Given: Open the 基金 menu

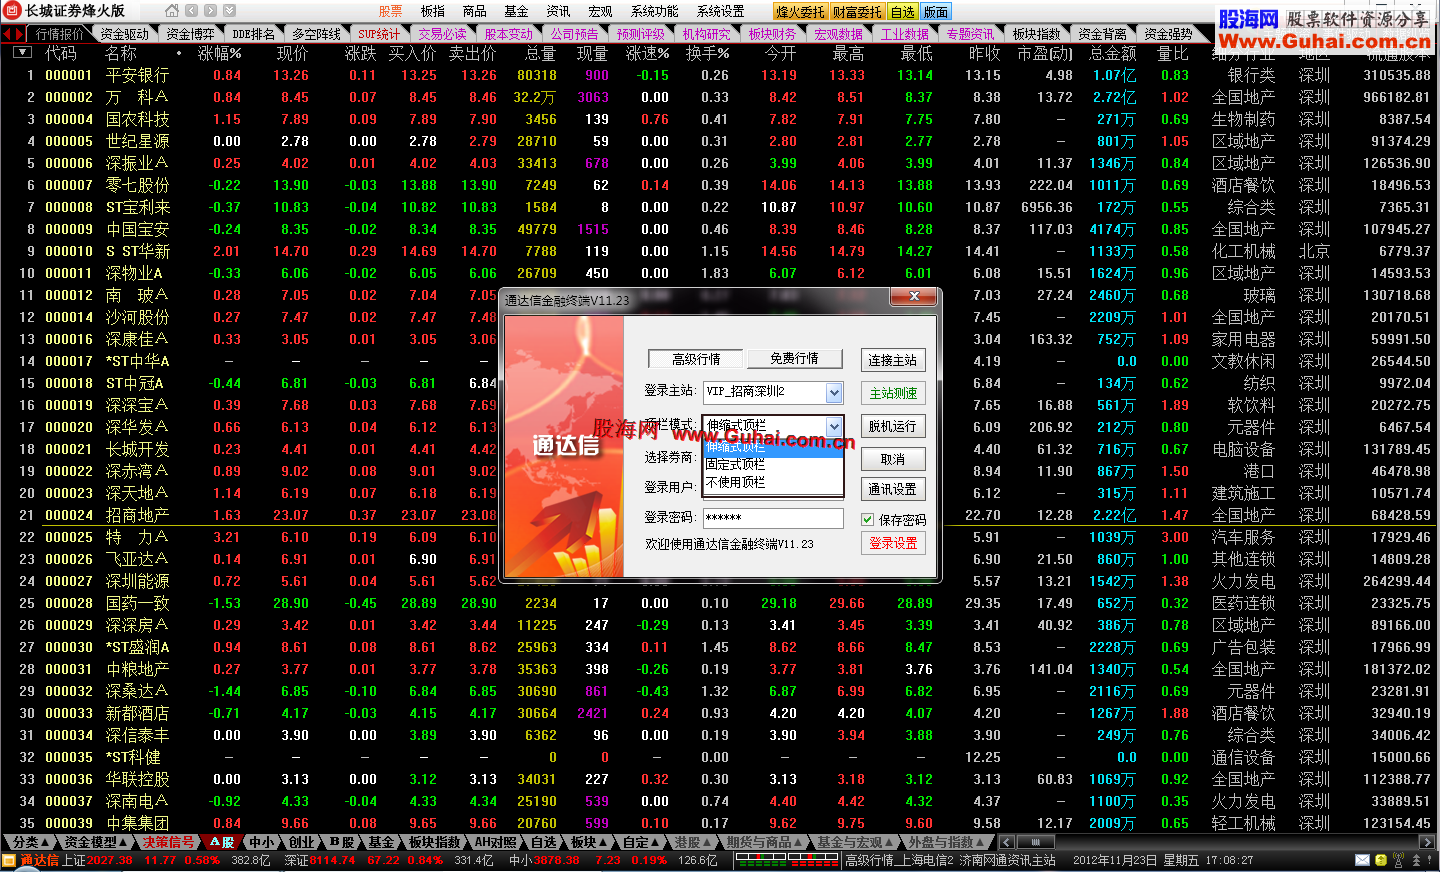Looking at the screenshot, I should tap(516, 11).
